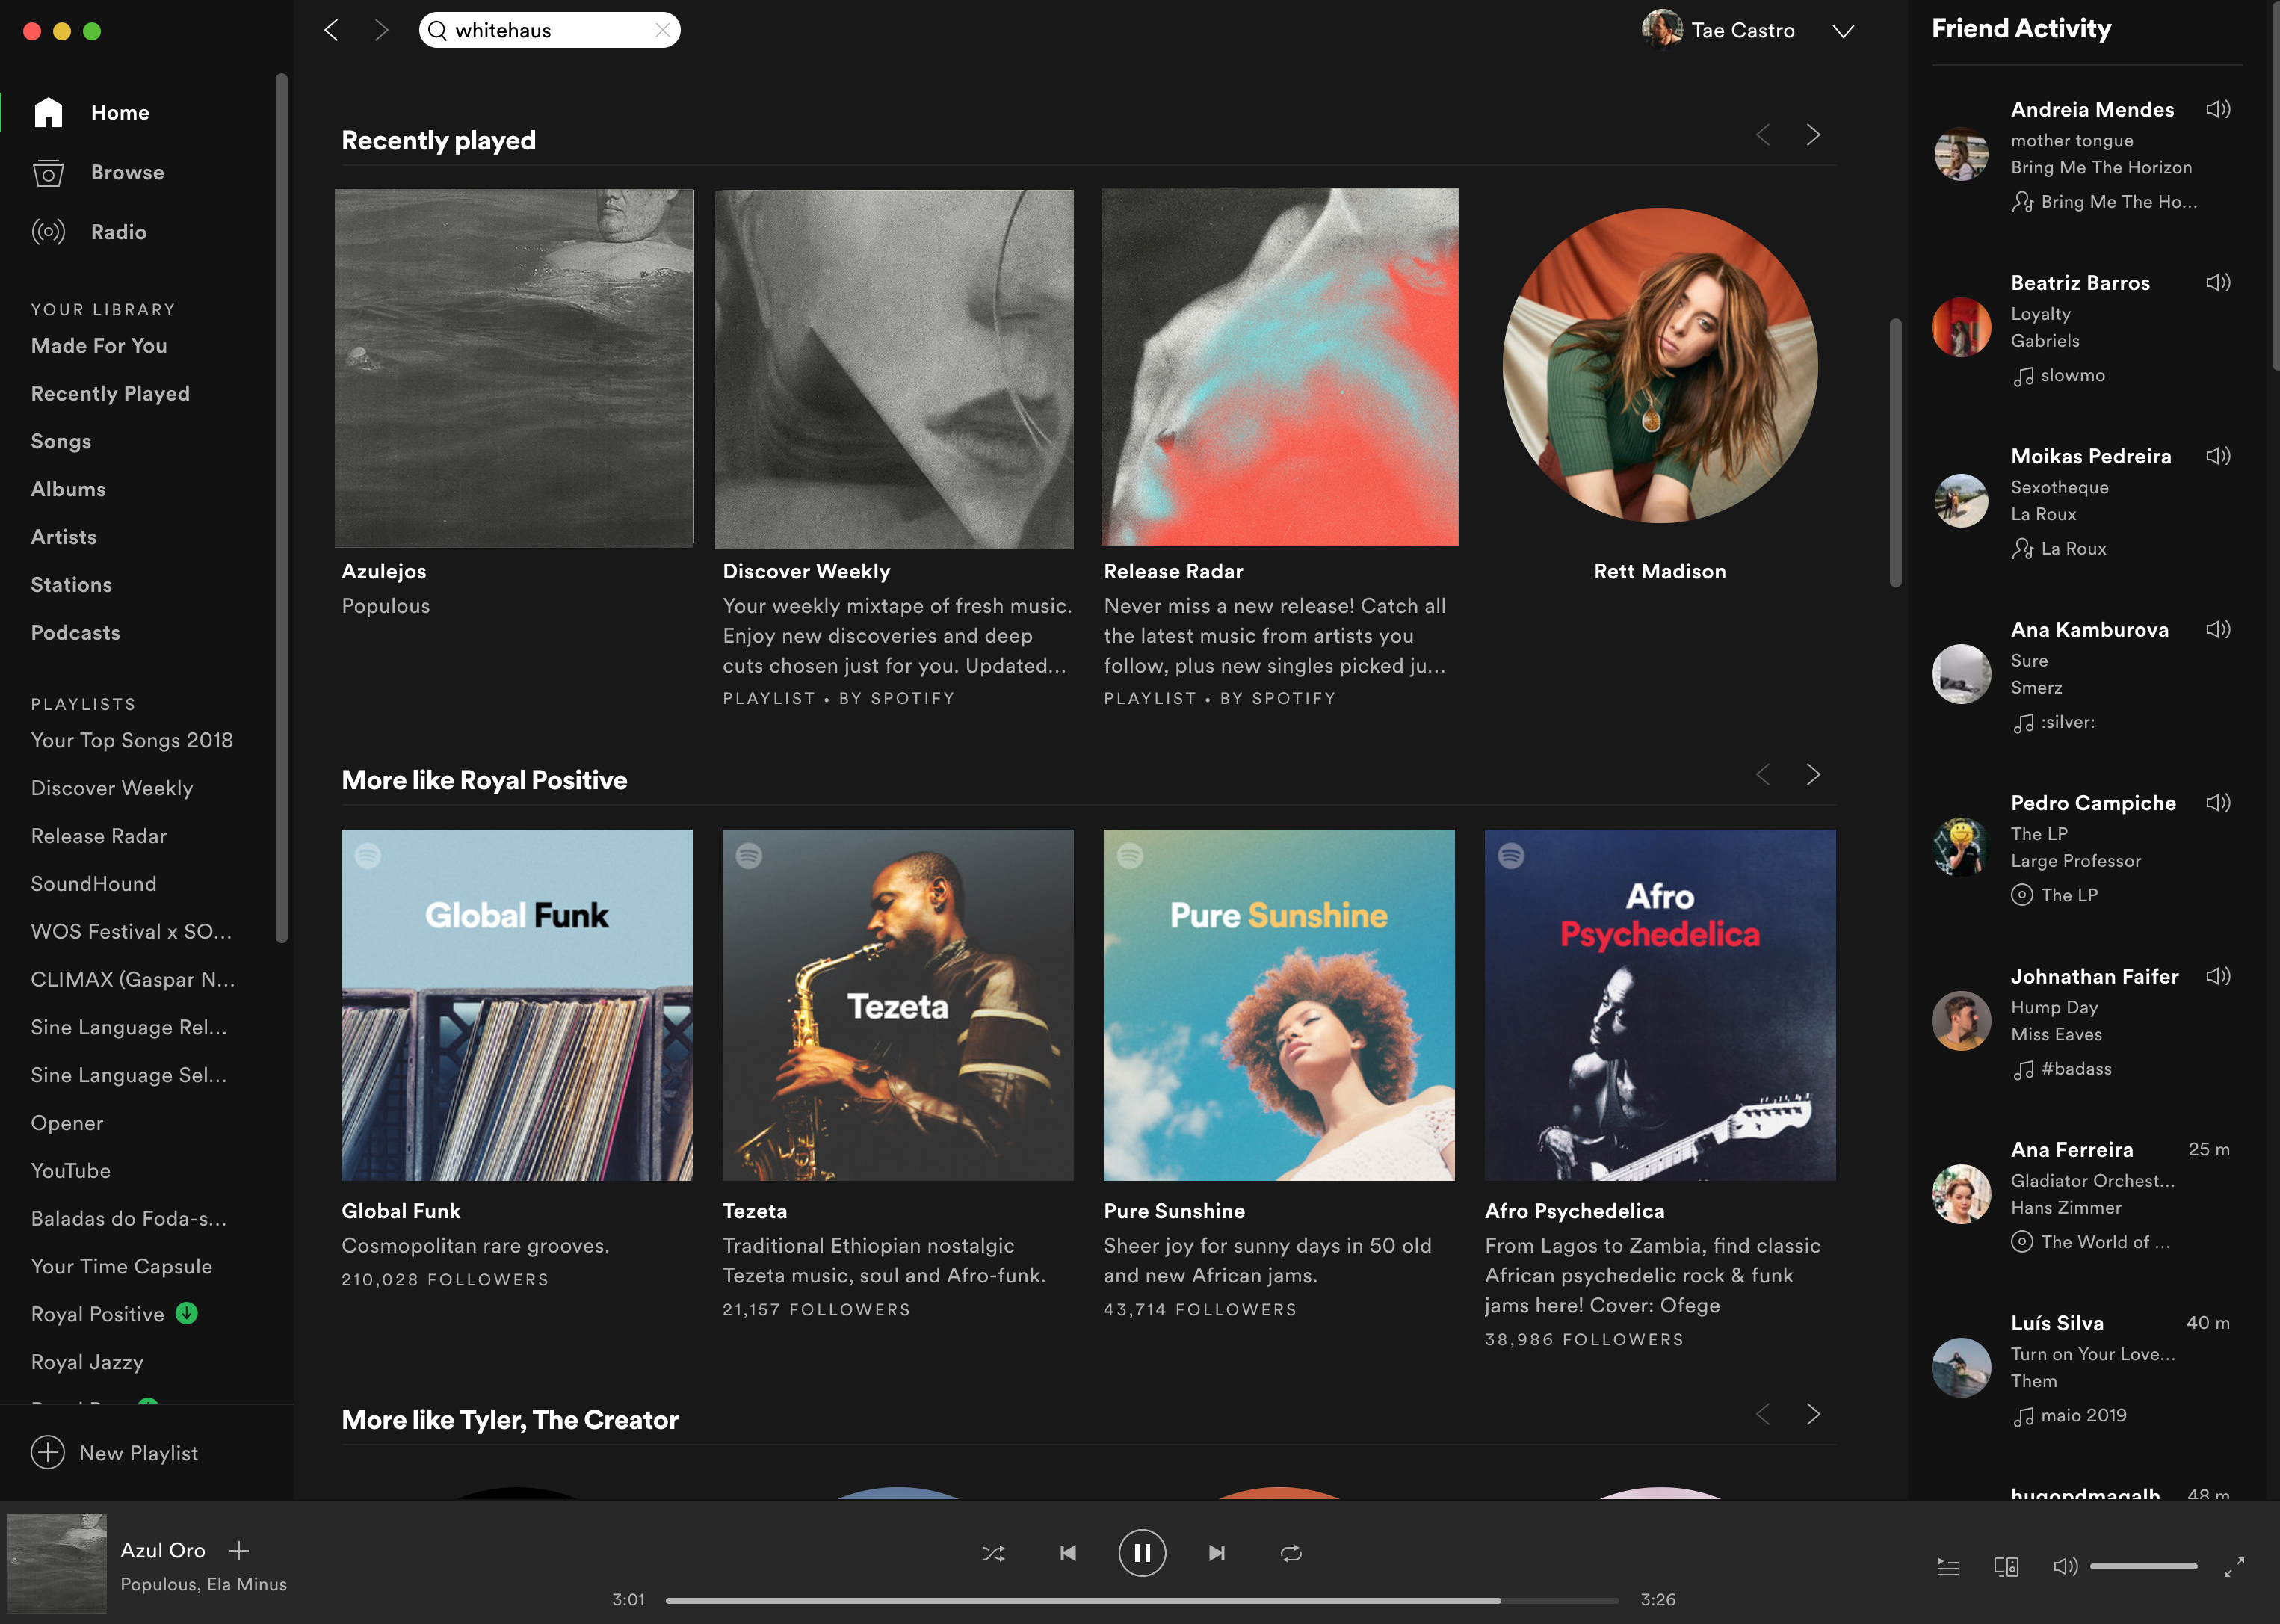Open Songs in Your Library
The height and width of the screenshot is (1624, 2280).
pos(61,442)
